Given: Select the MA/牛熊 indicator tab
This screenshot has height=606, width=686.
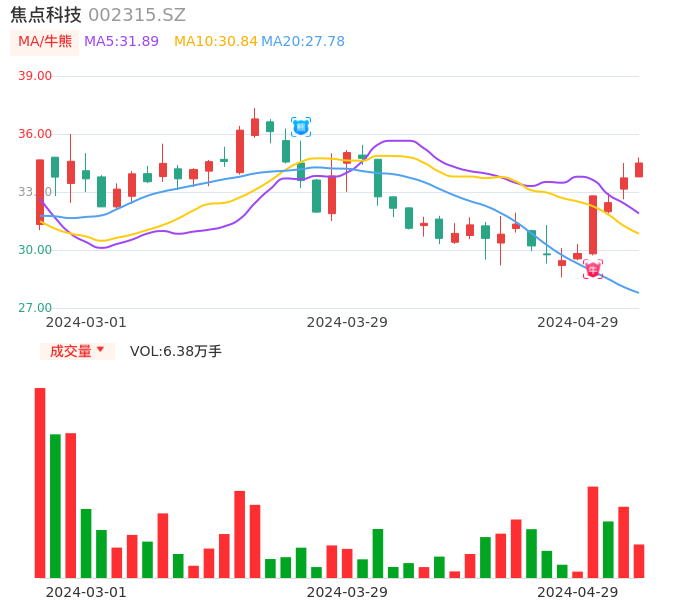Looking at the screenshot, I should tap(45, 42).
